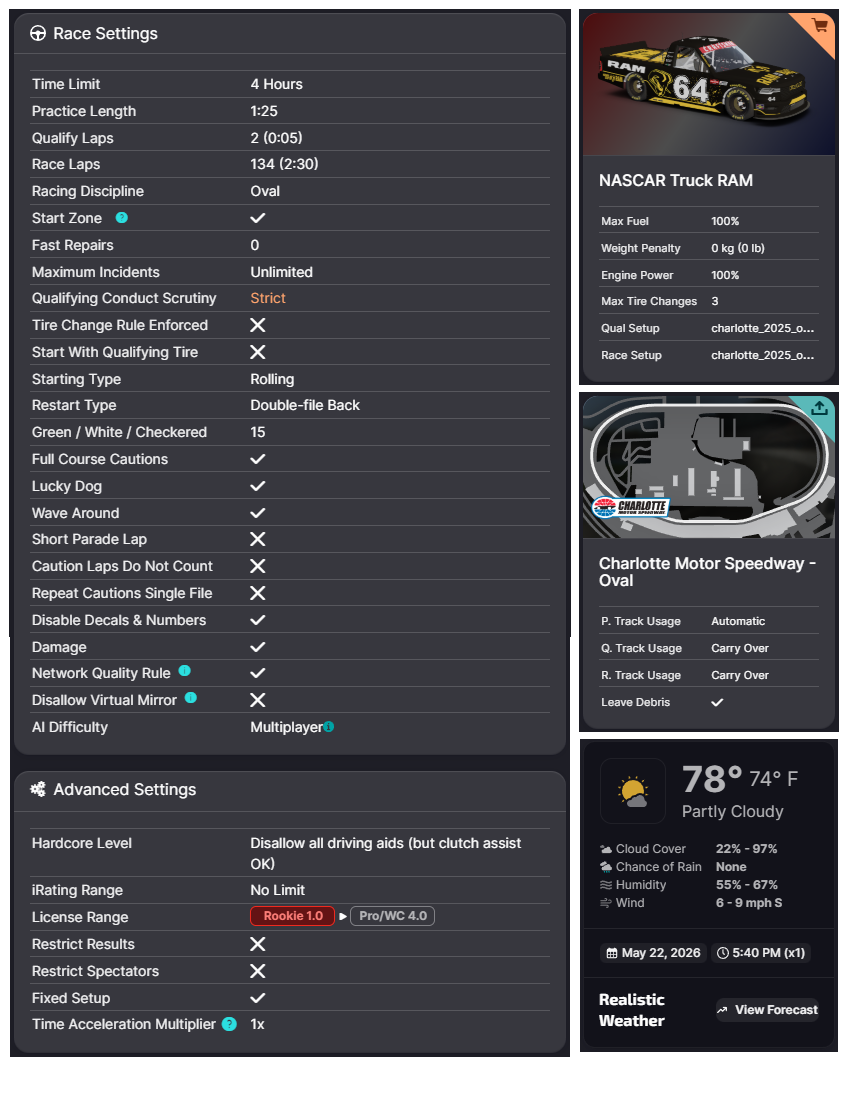
Task: Click the share icon on Charlotte track map
Action: pos(819,408)
